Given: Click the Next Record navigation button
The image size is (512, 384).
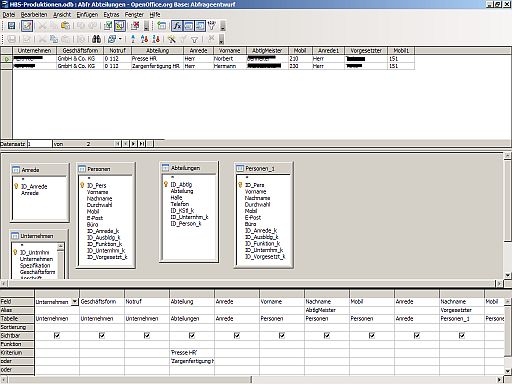Looking at the screenshot, I should pyautogui.click(x=133, y=144).
